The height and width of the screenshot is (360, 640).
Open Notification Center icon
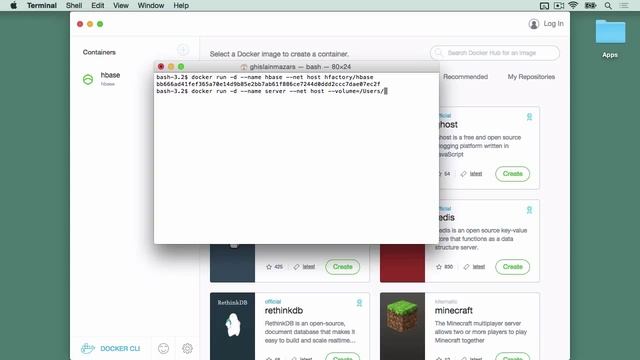(624, 6)
